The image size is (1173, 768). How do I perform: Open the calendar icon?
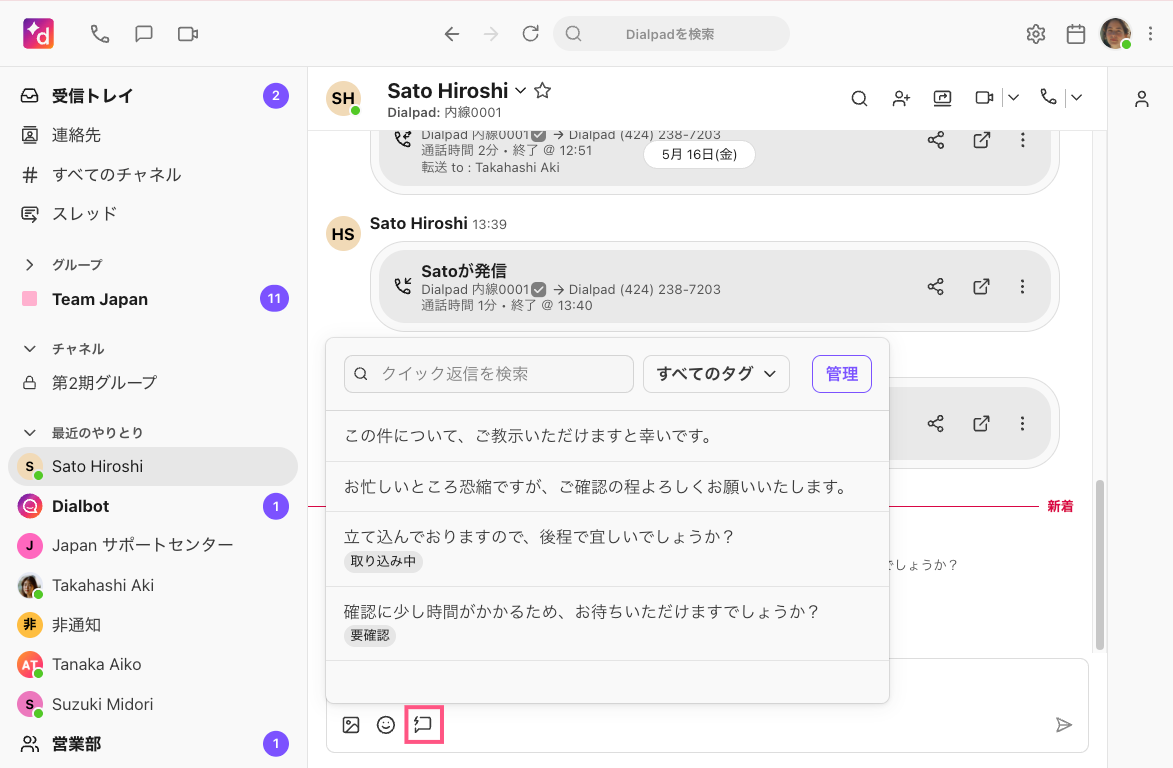[x=1076, y=34]
